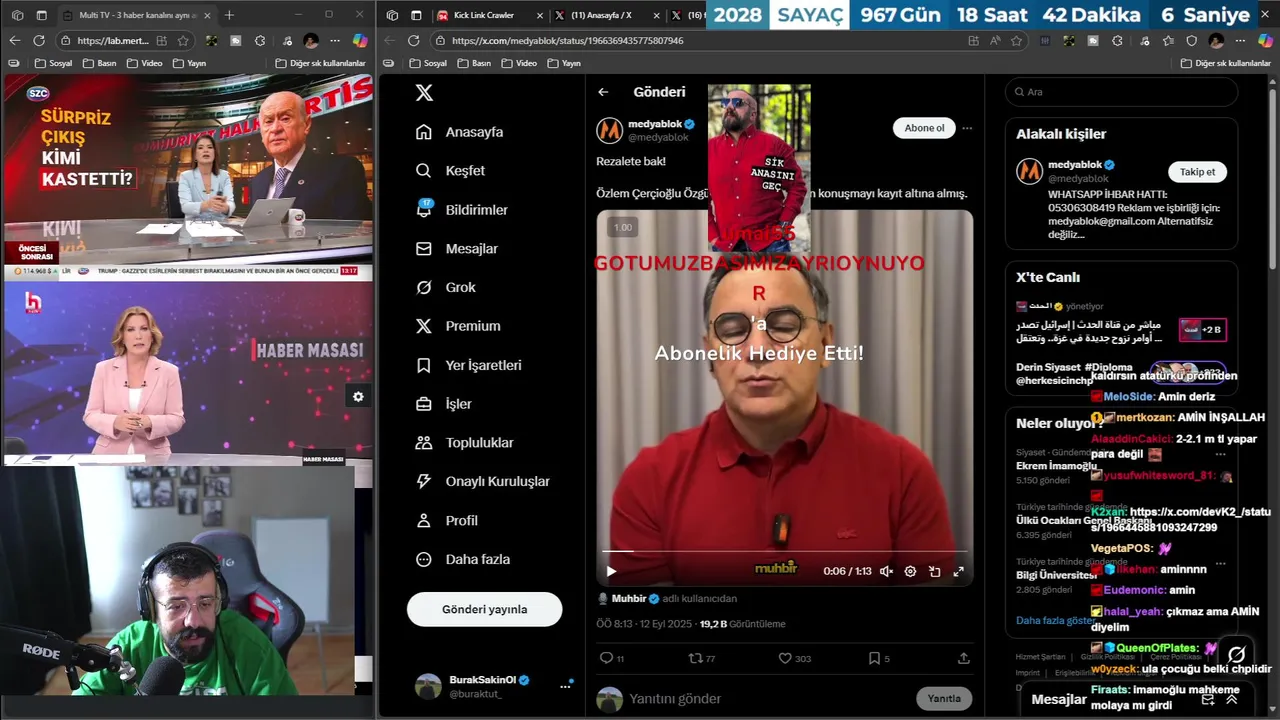This screenshot has width=1280, height=720.
Task: Open video settings gear
Action: click(910, 572)
